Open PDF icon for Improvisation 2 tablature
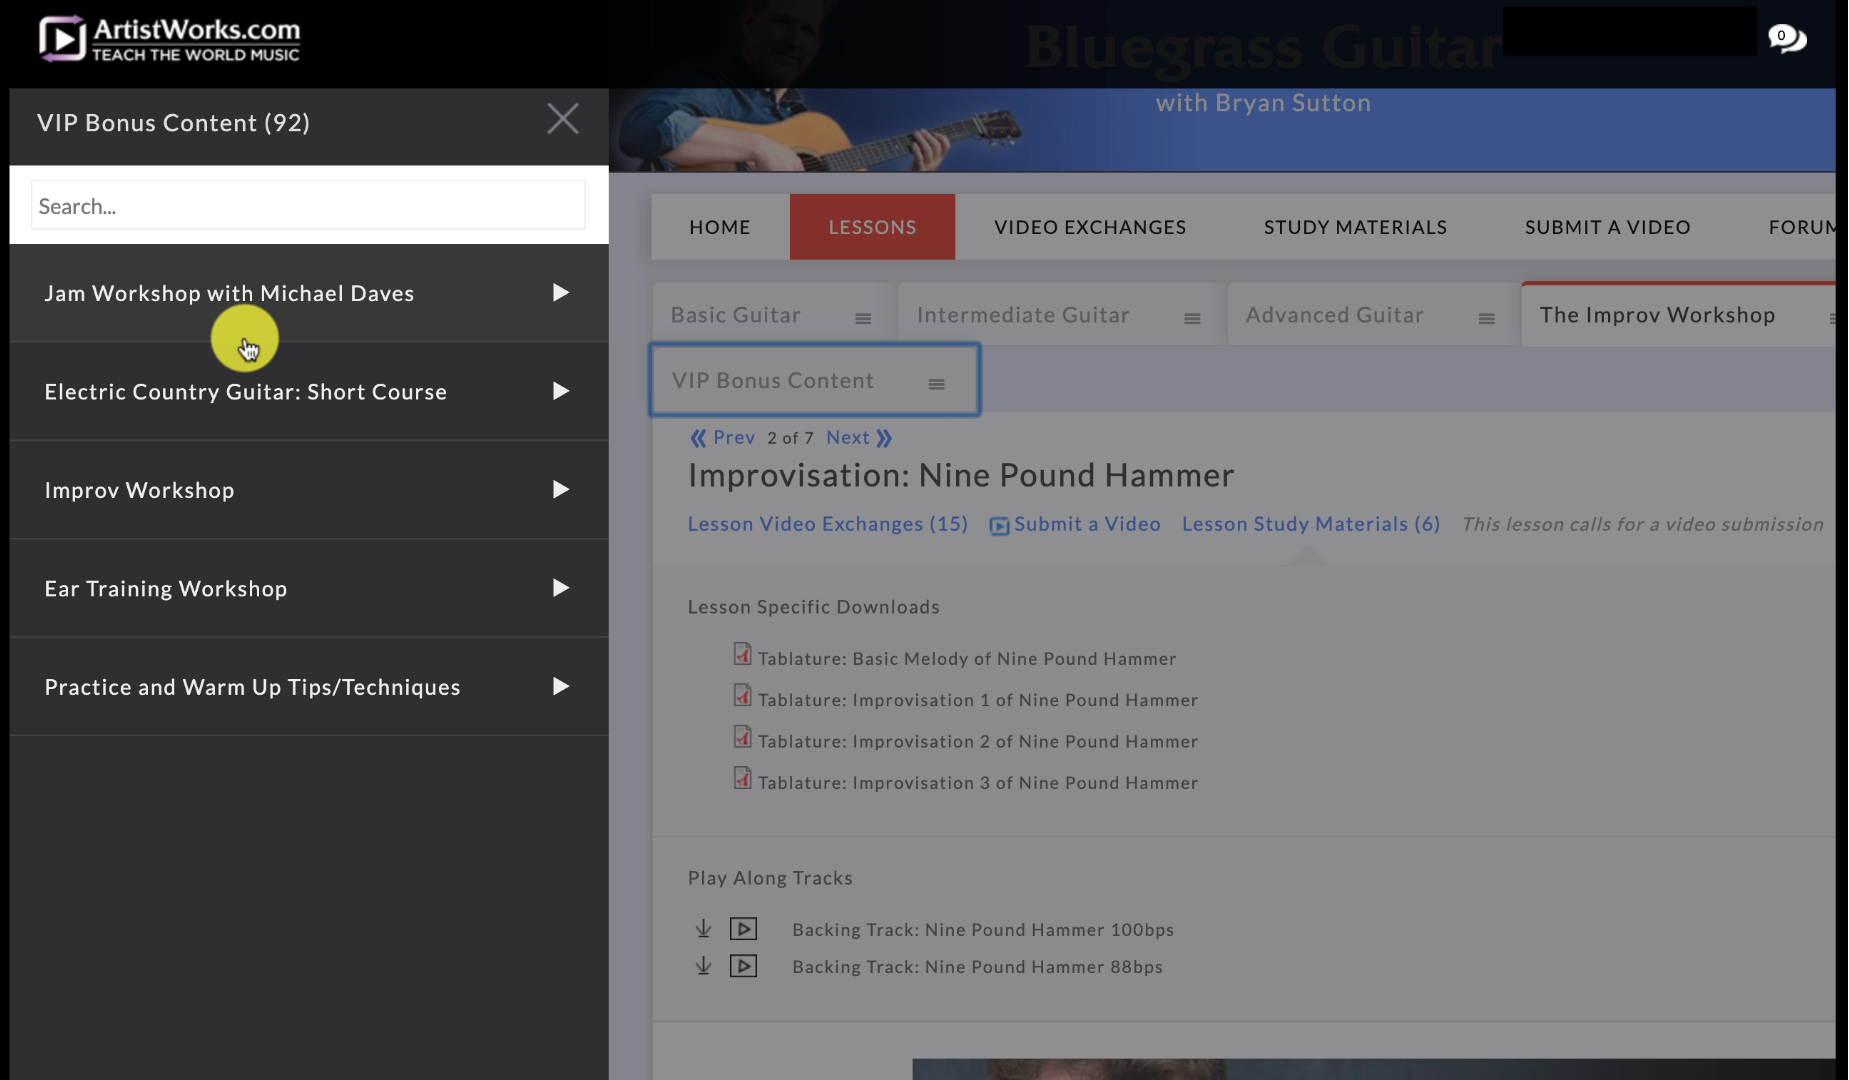 742,737
